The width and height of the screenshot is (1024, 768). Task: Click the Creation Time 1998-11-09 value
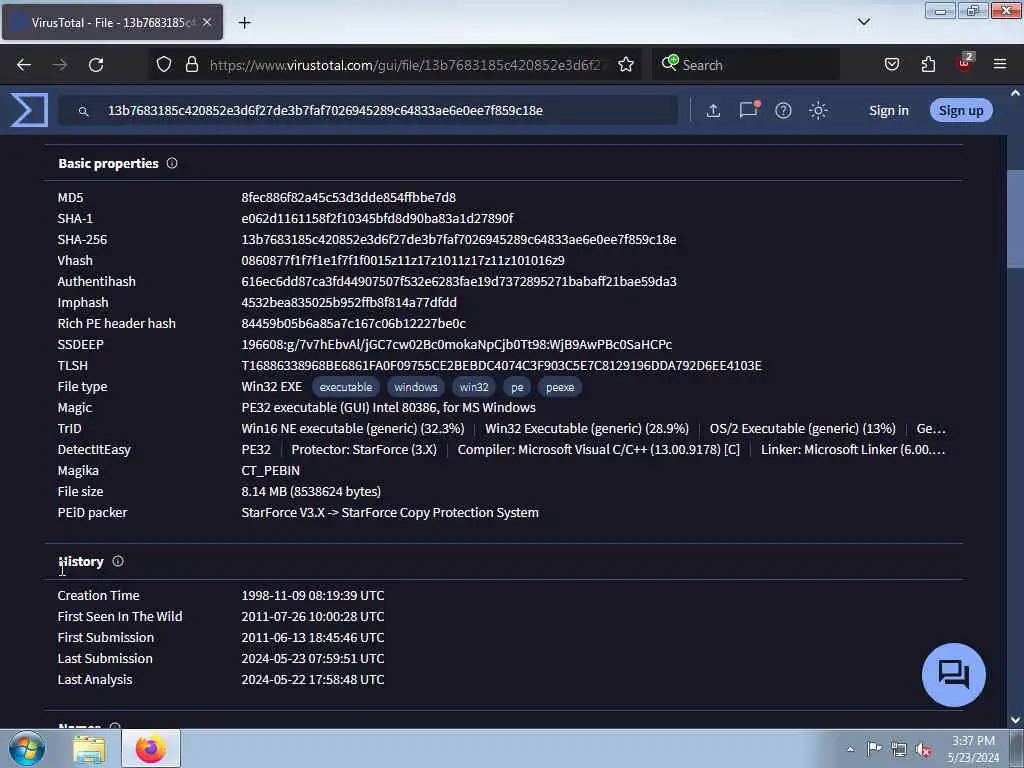[312, 596]
